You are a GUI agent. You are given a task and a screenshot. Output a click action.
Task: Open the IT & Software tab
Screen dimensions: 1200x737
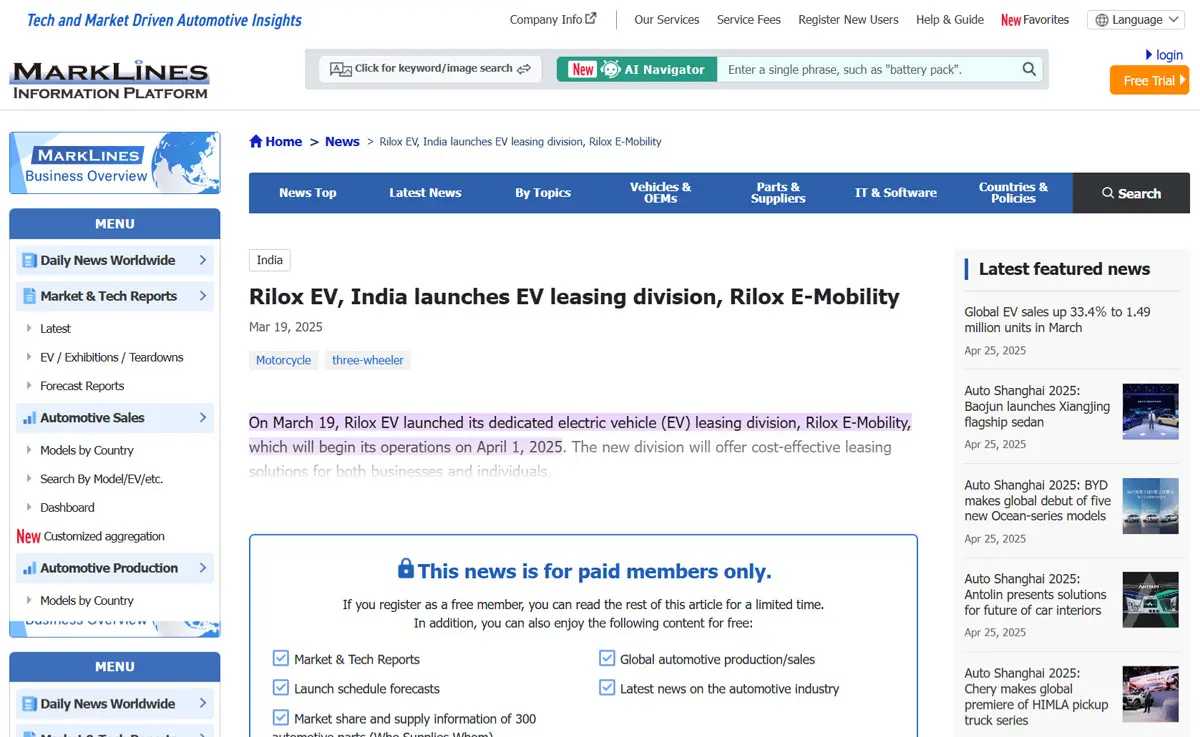pyautogui.click(x=896, y=193)
